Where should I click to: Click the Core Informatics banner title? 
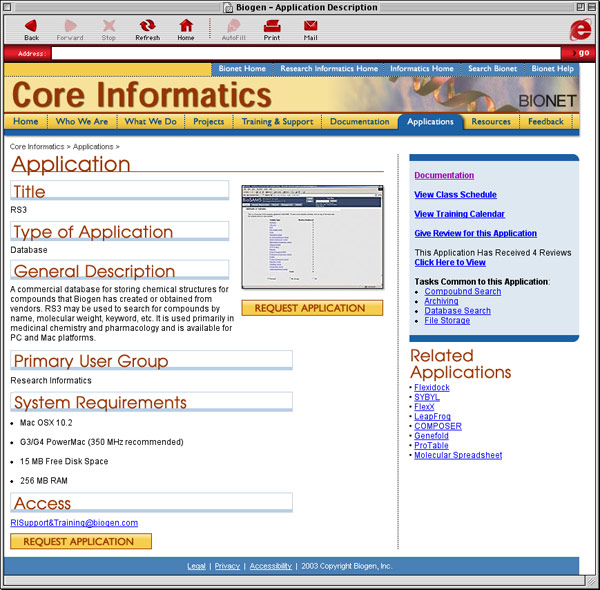(x=142, y=95)
